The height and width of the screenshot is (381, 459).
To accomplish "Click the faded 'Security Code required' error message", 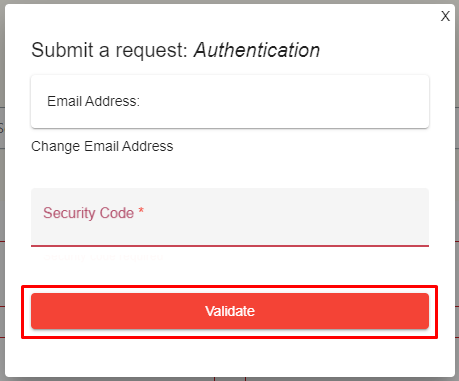I will (103, 257).
